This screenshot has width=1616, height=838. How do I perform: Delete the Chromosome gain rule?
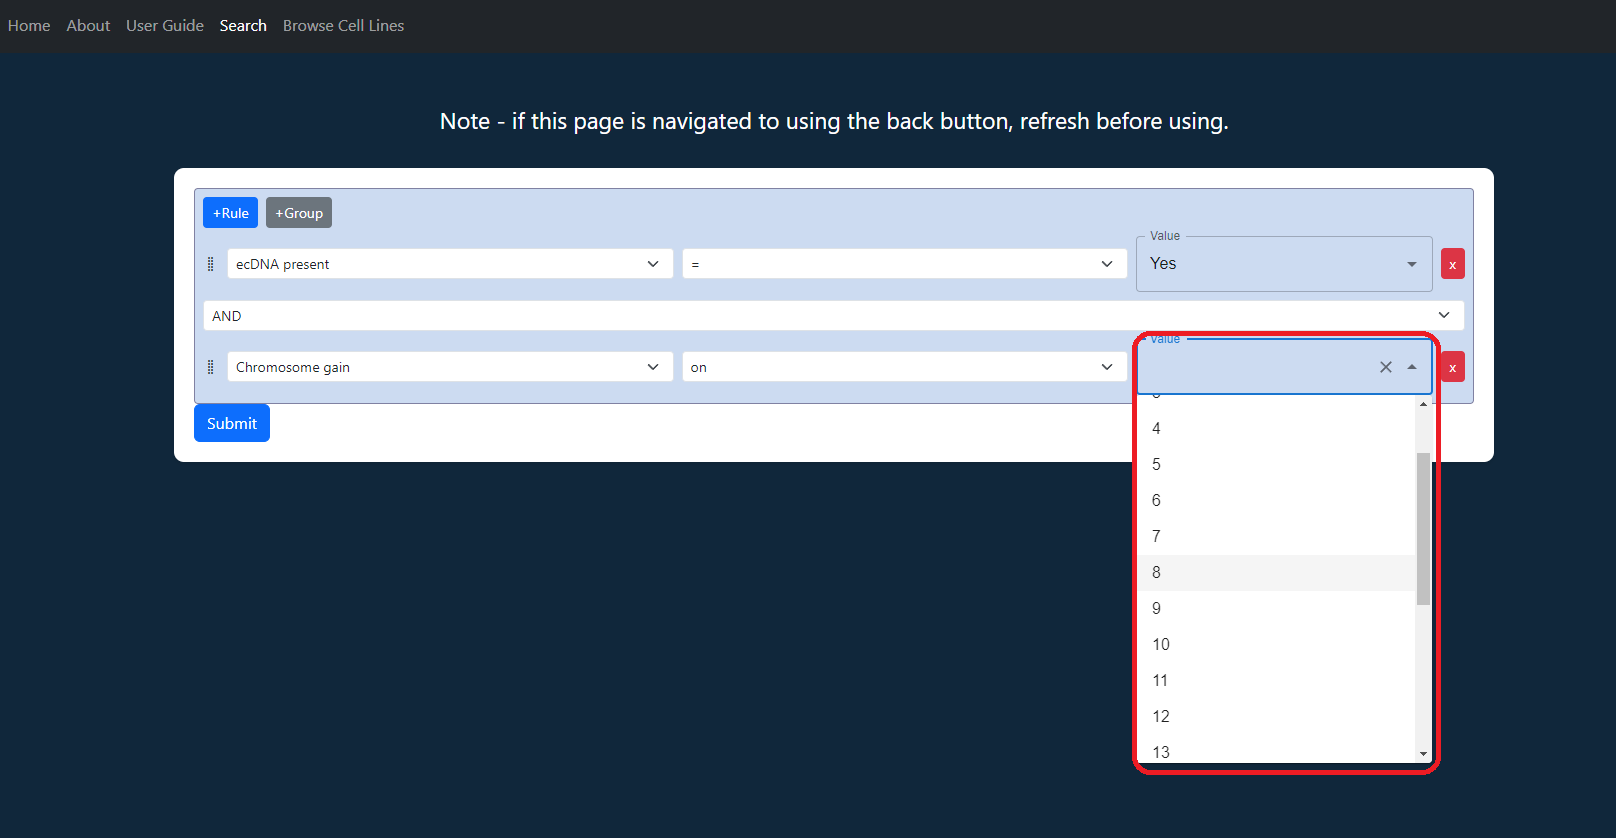click(x=1452, y=367)
